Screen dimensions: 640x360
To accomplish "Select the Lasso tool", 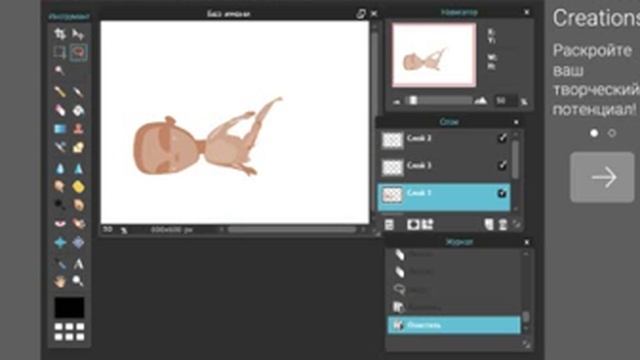I will (x=78, y=52).
